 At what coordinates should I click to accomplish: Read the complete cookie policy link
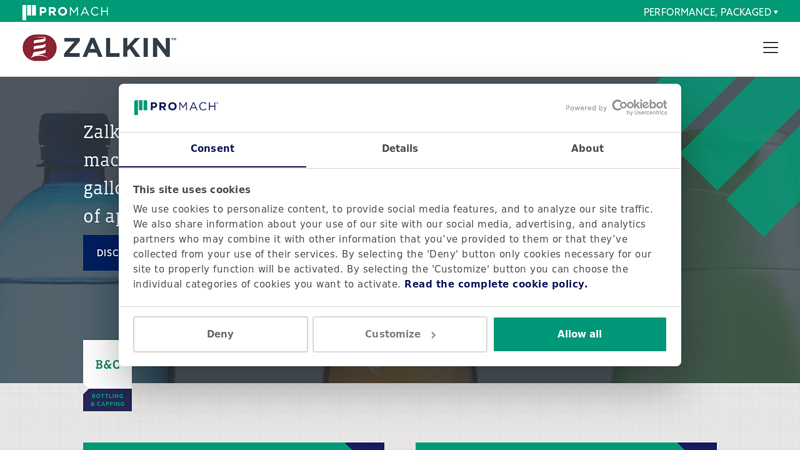[496, 284]
